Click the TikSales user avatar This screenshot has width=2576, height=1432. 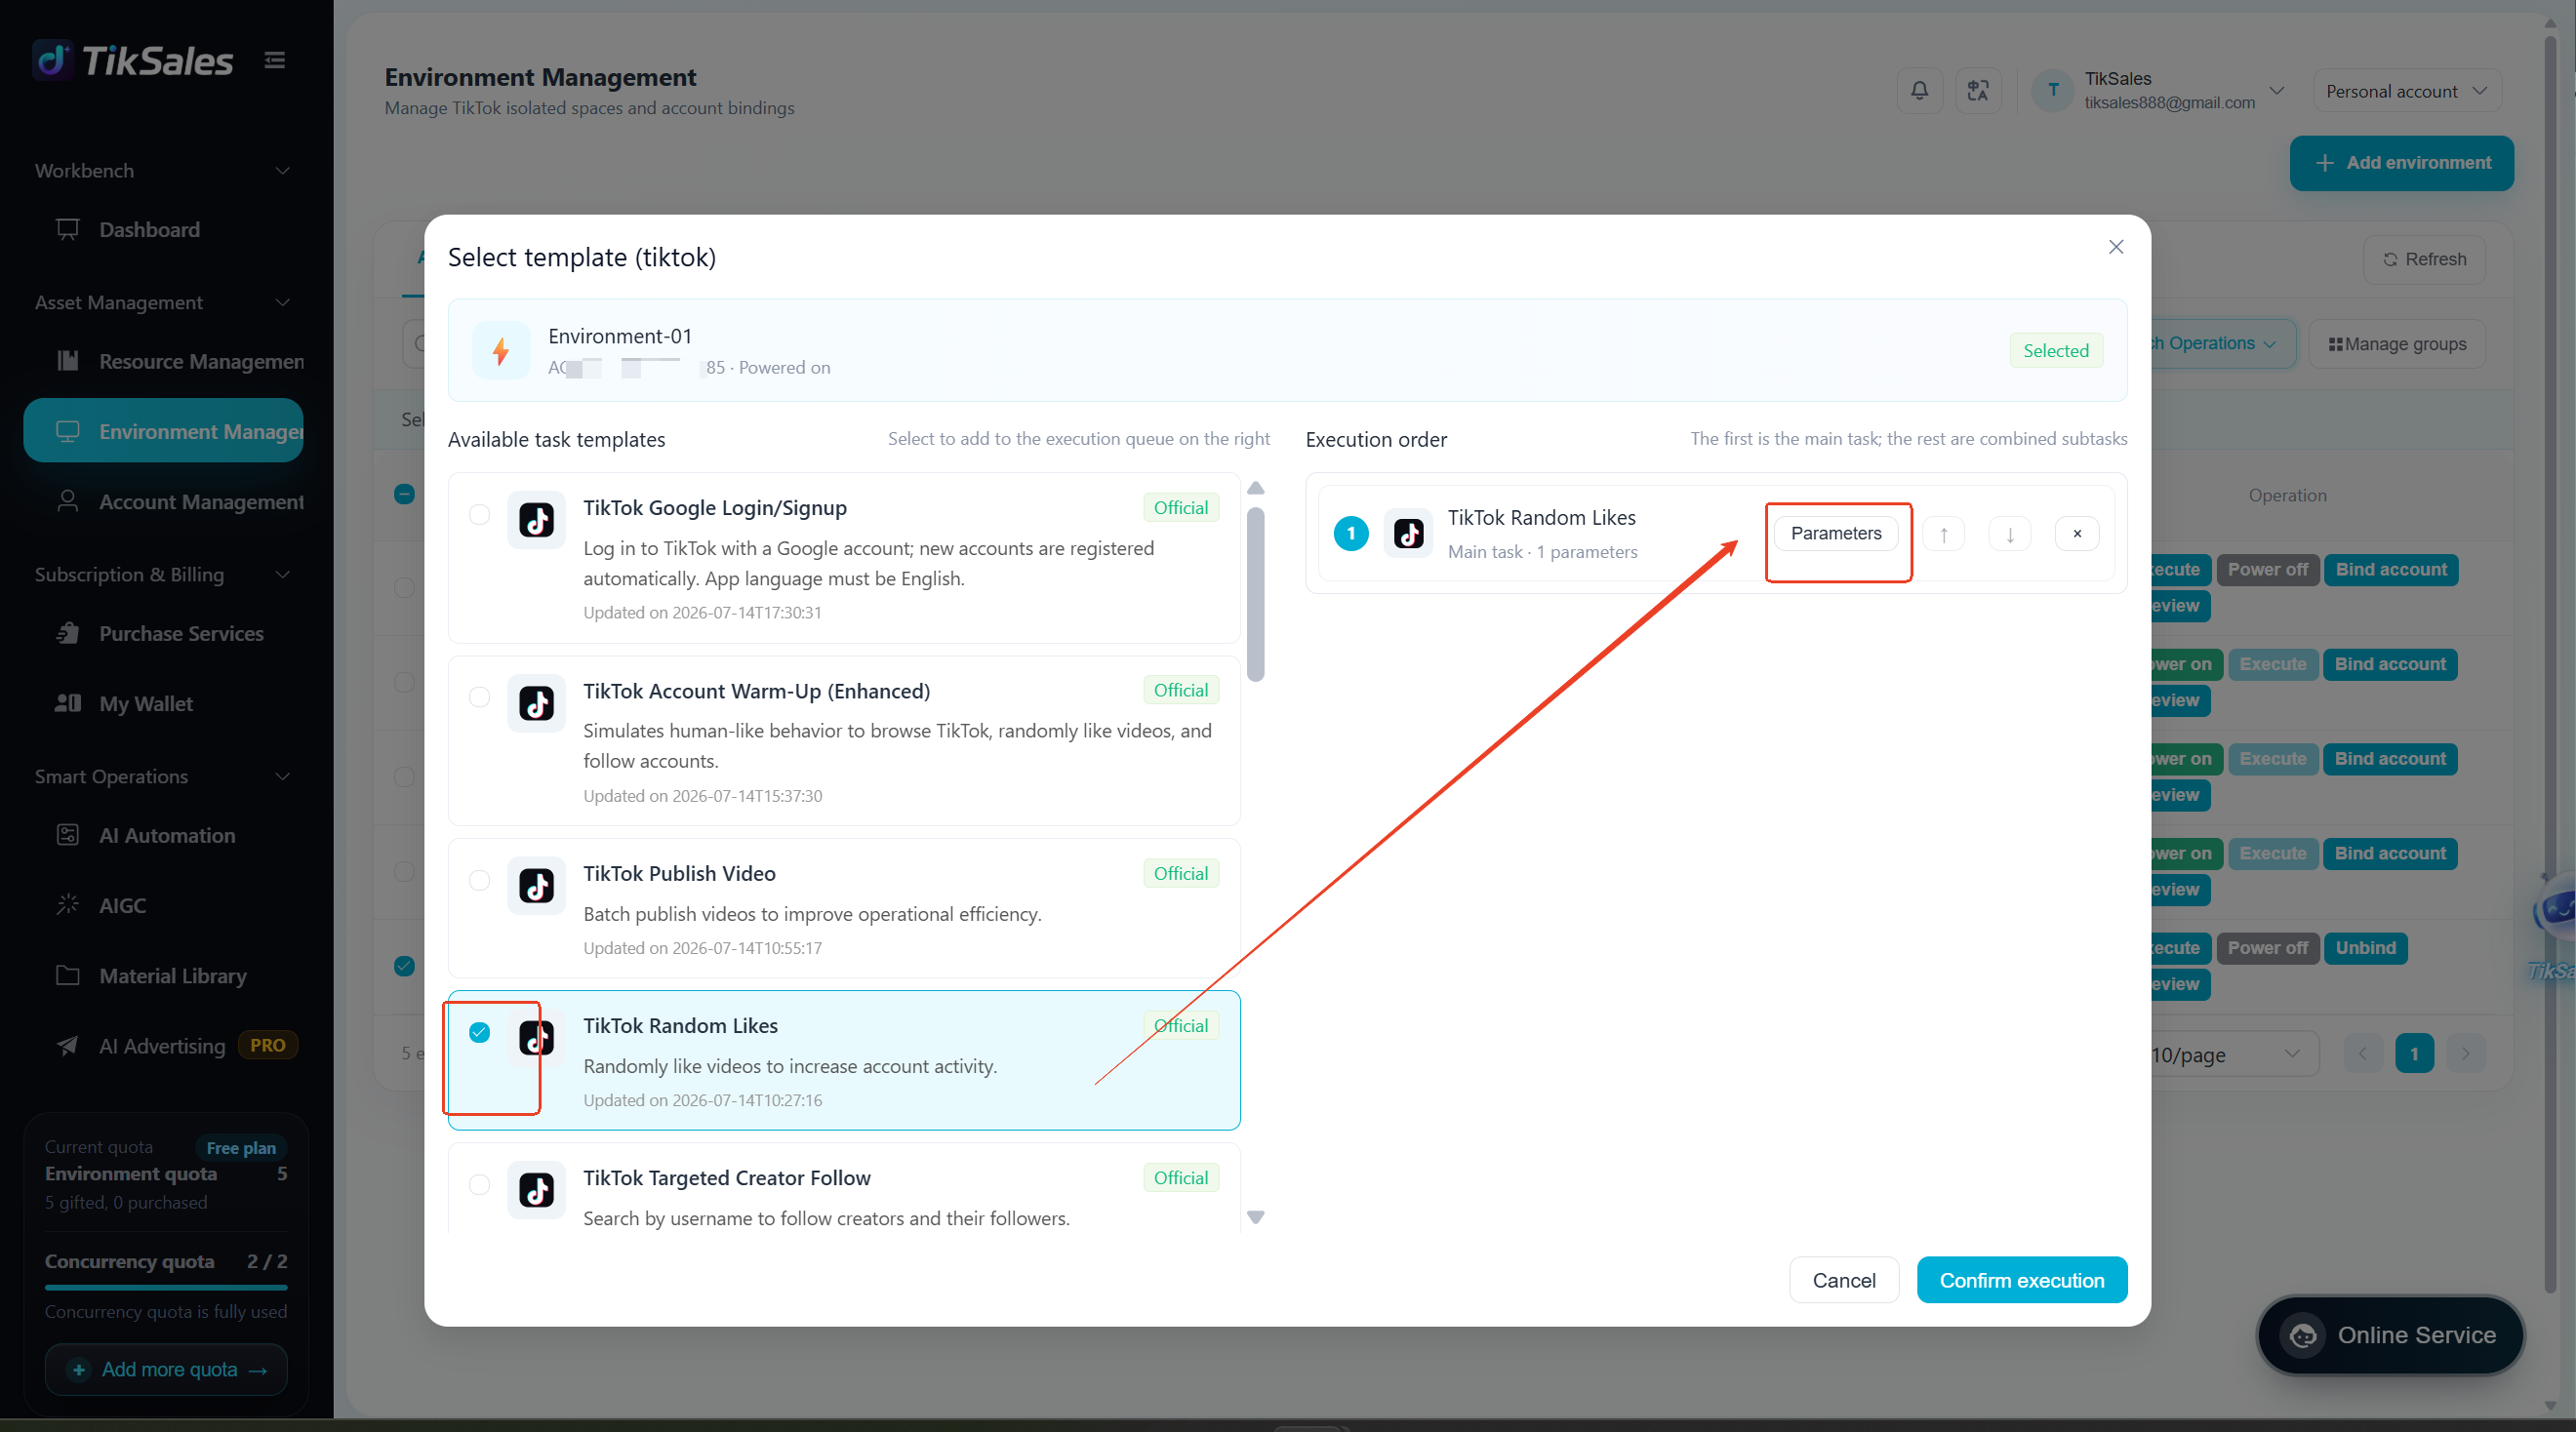(x=2053, y=91)
